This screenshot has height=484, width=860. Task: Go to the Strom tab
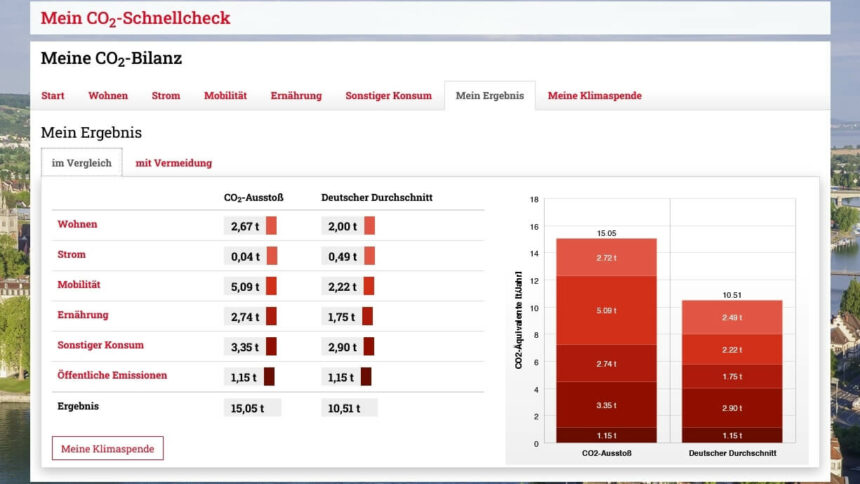[166, 95]
